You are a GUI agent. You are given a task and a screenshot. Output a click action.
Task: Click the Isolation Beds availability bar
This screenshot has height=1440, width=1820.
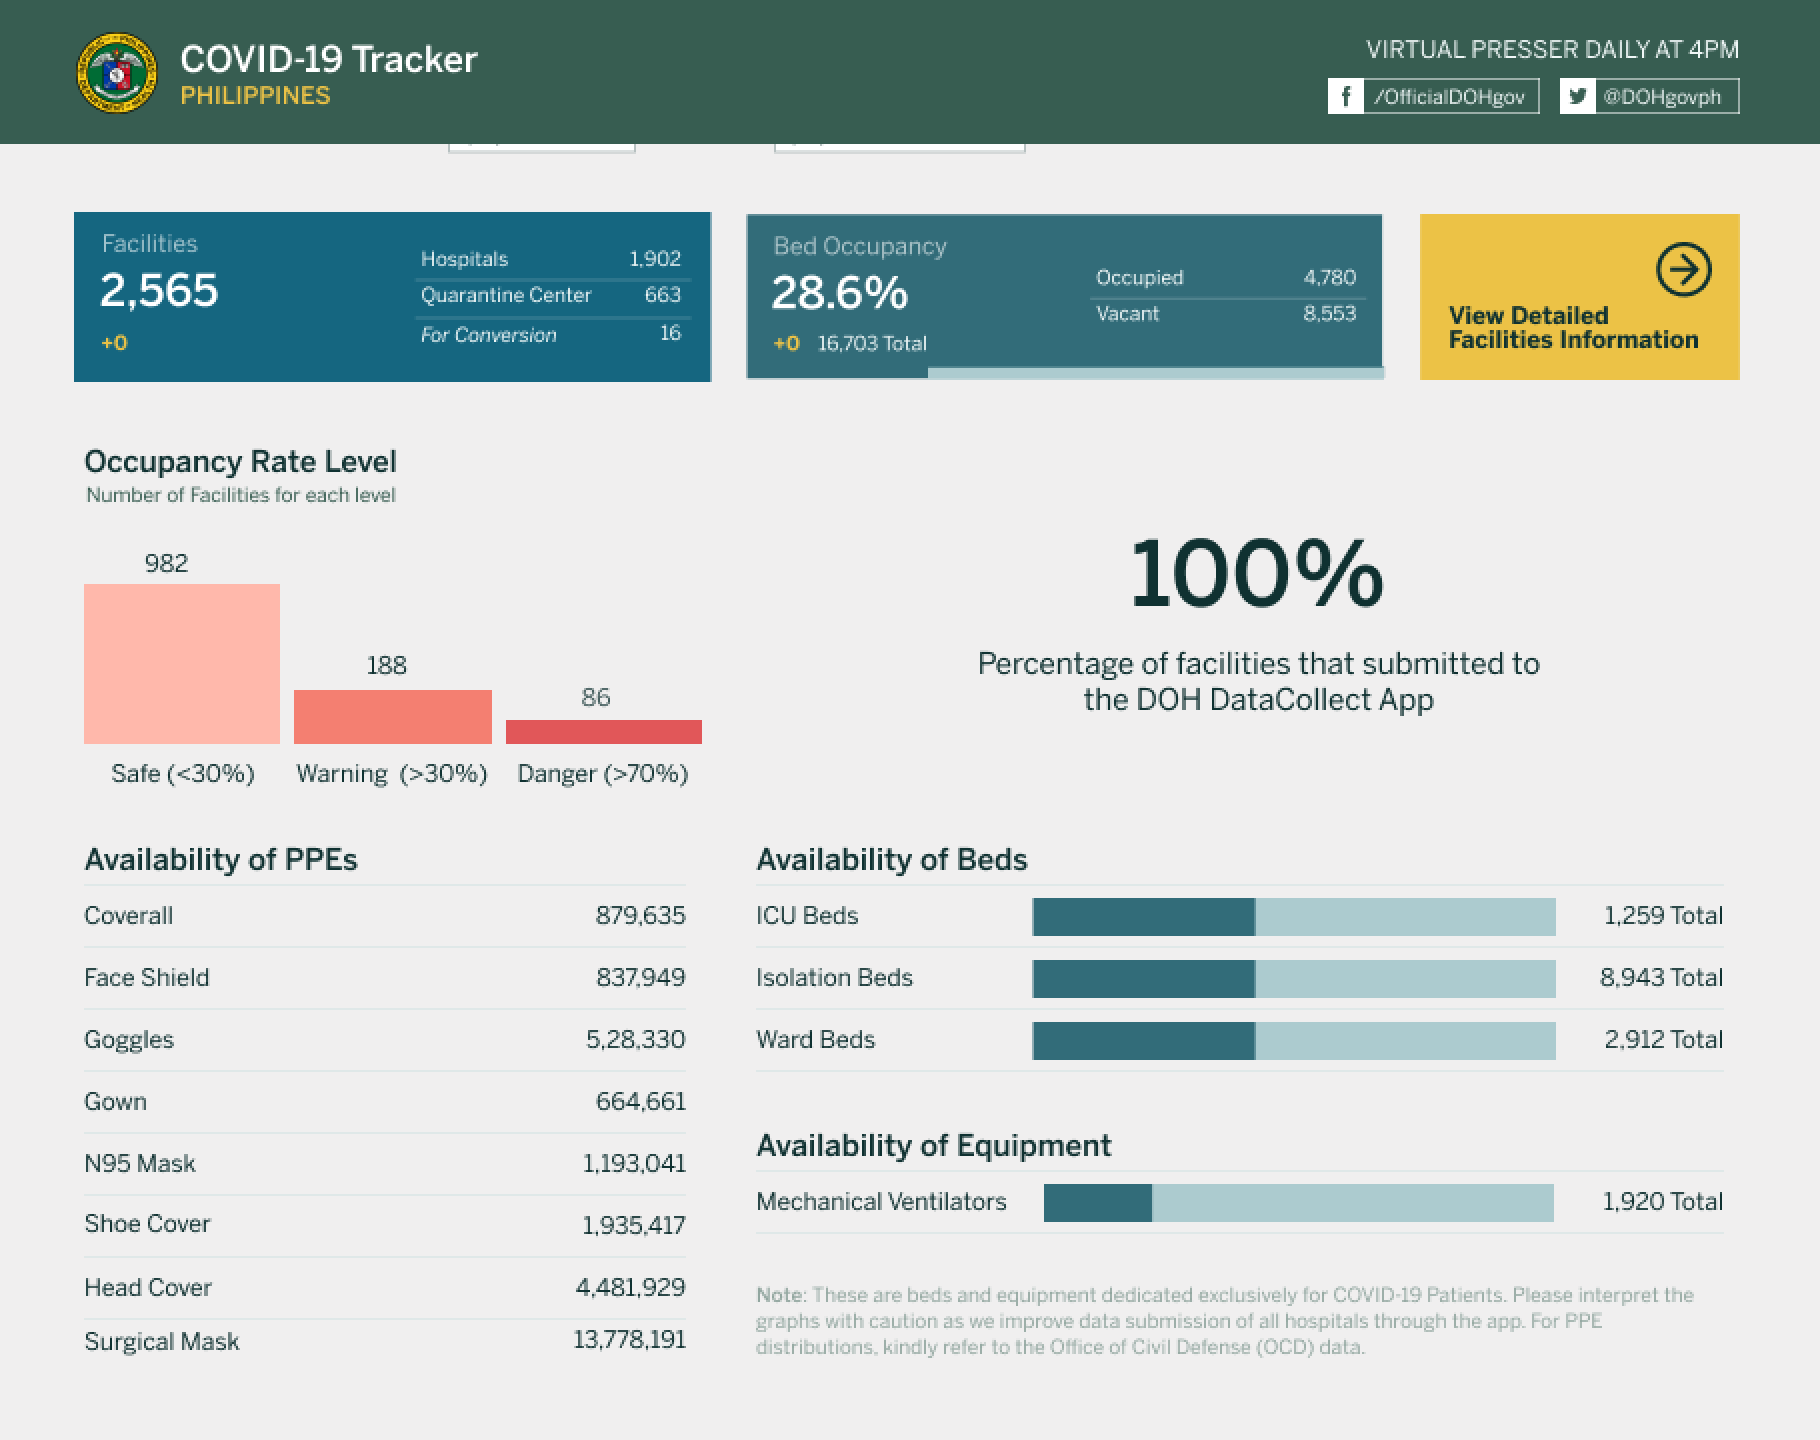click(x=1293, y=979)
